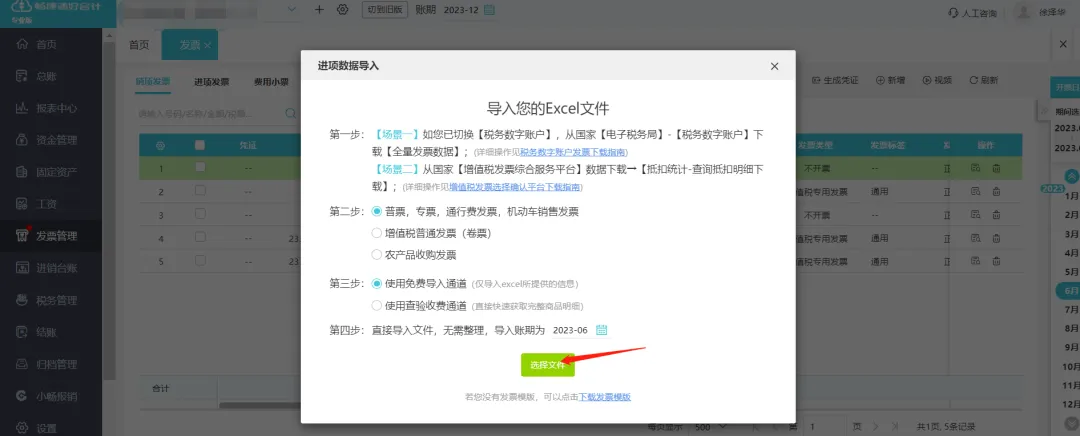Tick the checkbox of invoice row 5

pos(200,261)
